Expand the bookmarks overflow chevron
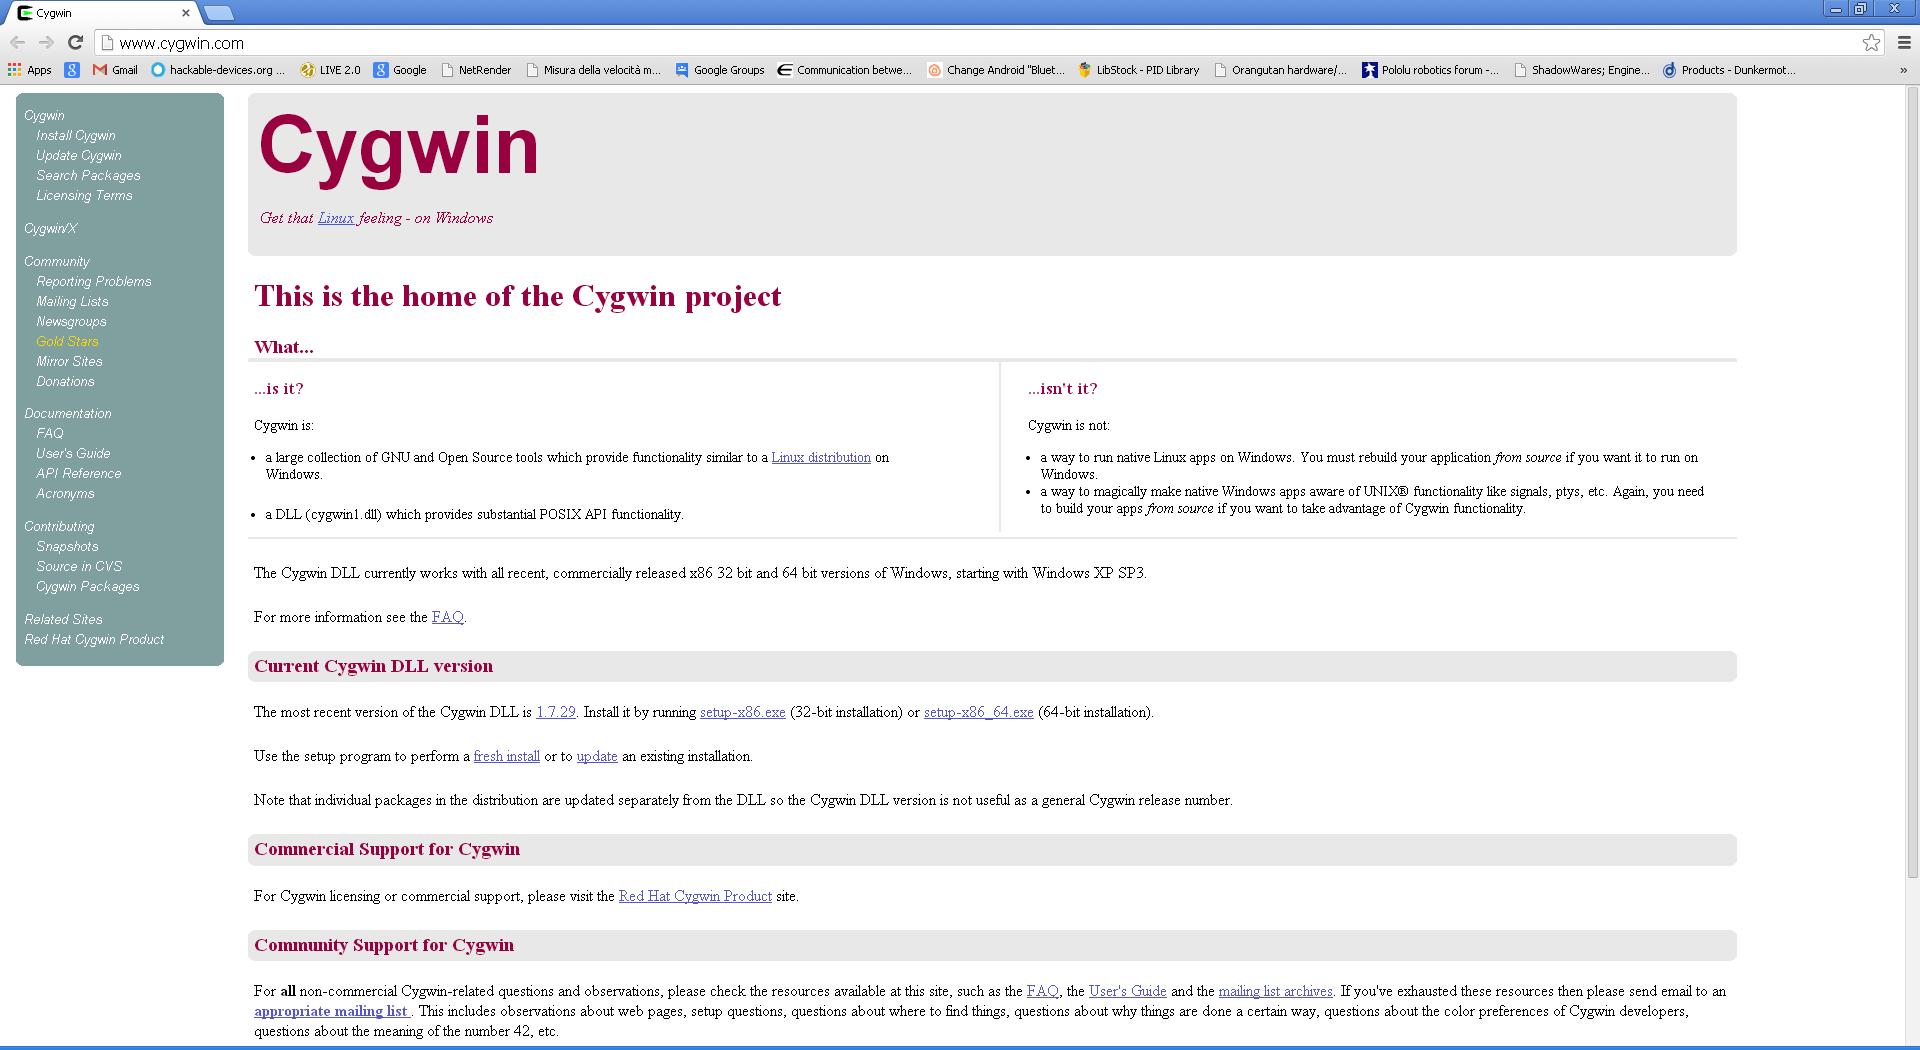 [1903, 70]
